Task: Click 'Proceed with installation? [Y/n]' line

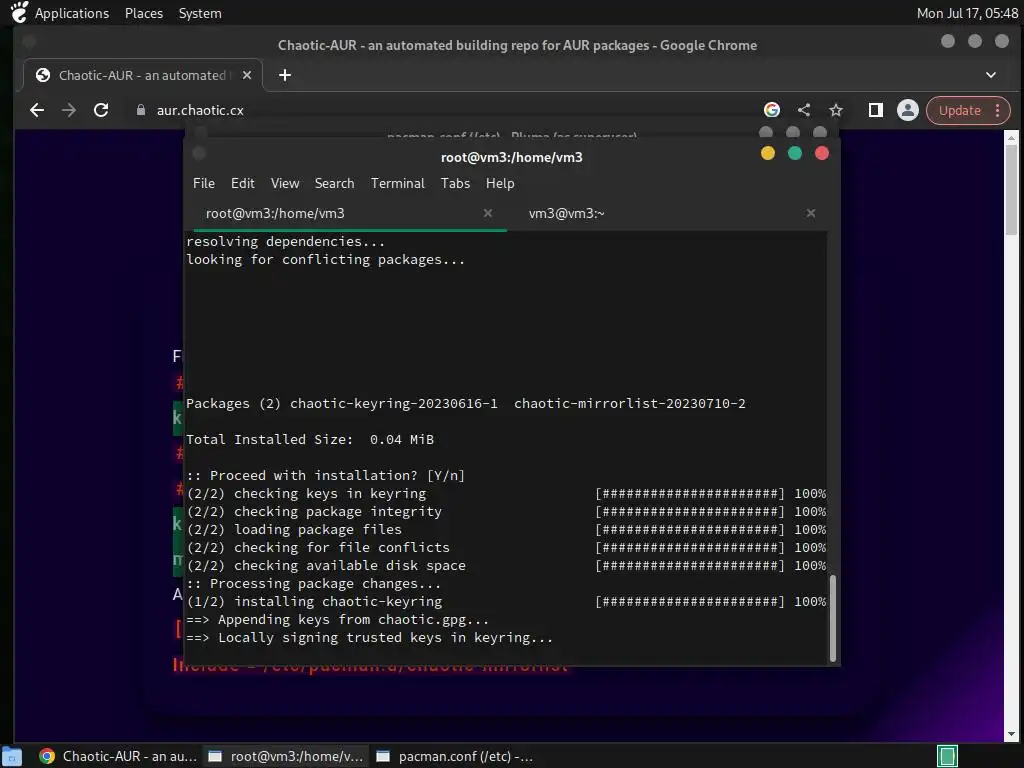Action: click(325, 475)
